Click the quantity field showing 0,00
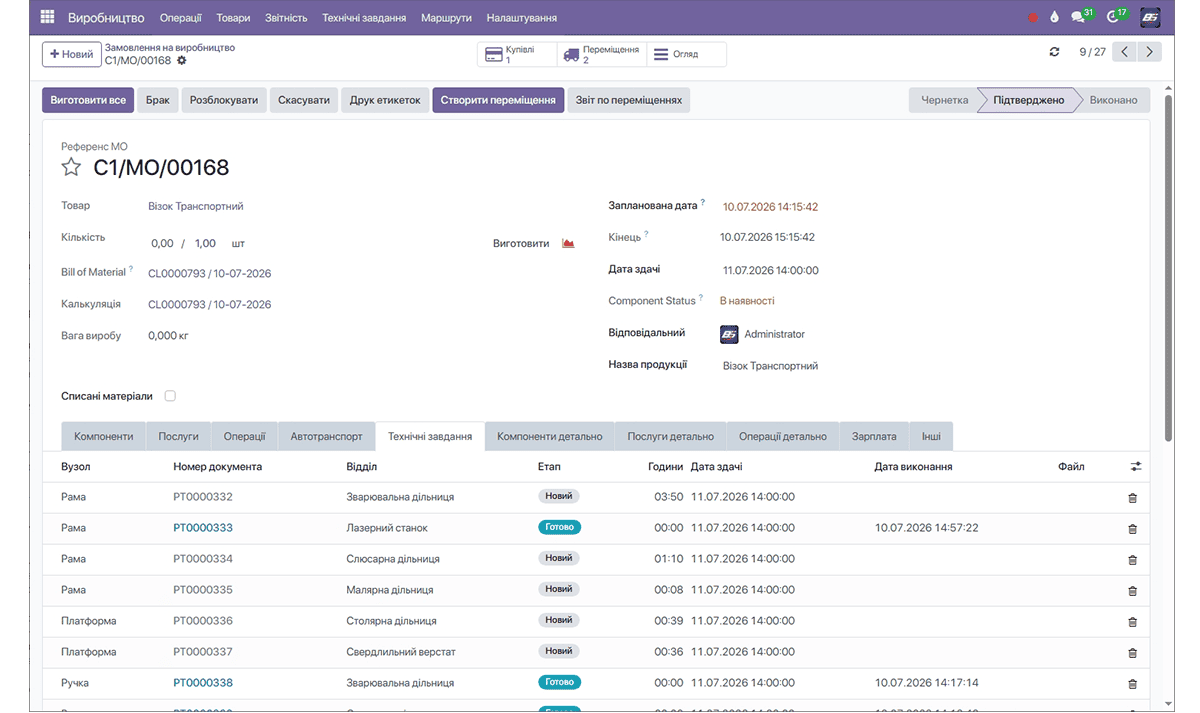Image resolution: width=1200 pixels, height=713 pixels. [x=162, y=243]
